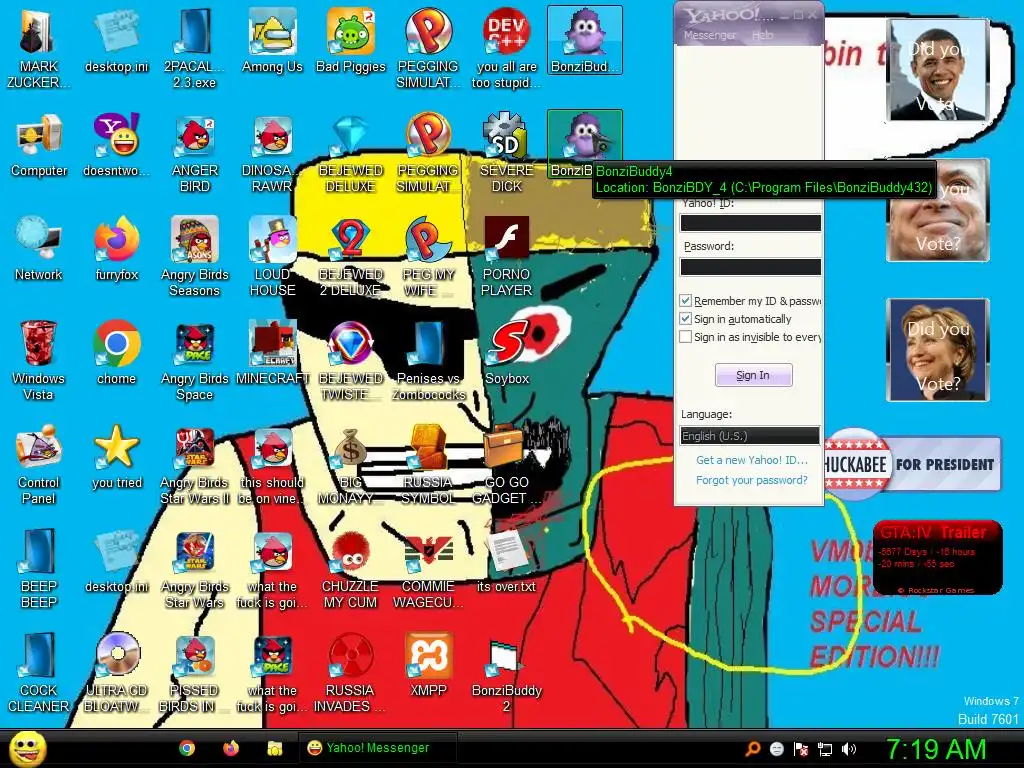
Task: Click the Hillary Clinton 'Did you Vote?' gadget
Action: point(938,349)
